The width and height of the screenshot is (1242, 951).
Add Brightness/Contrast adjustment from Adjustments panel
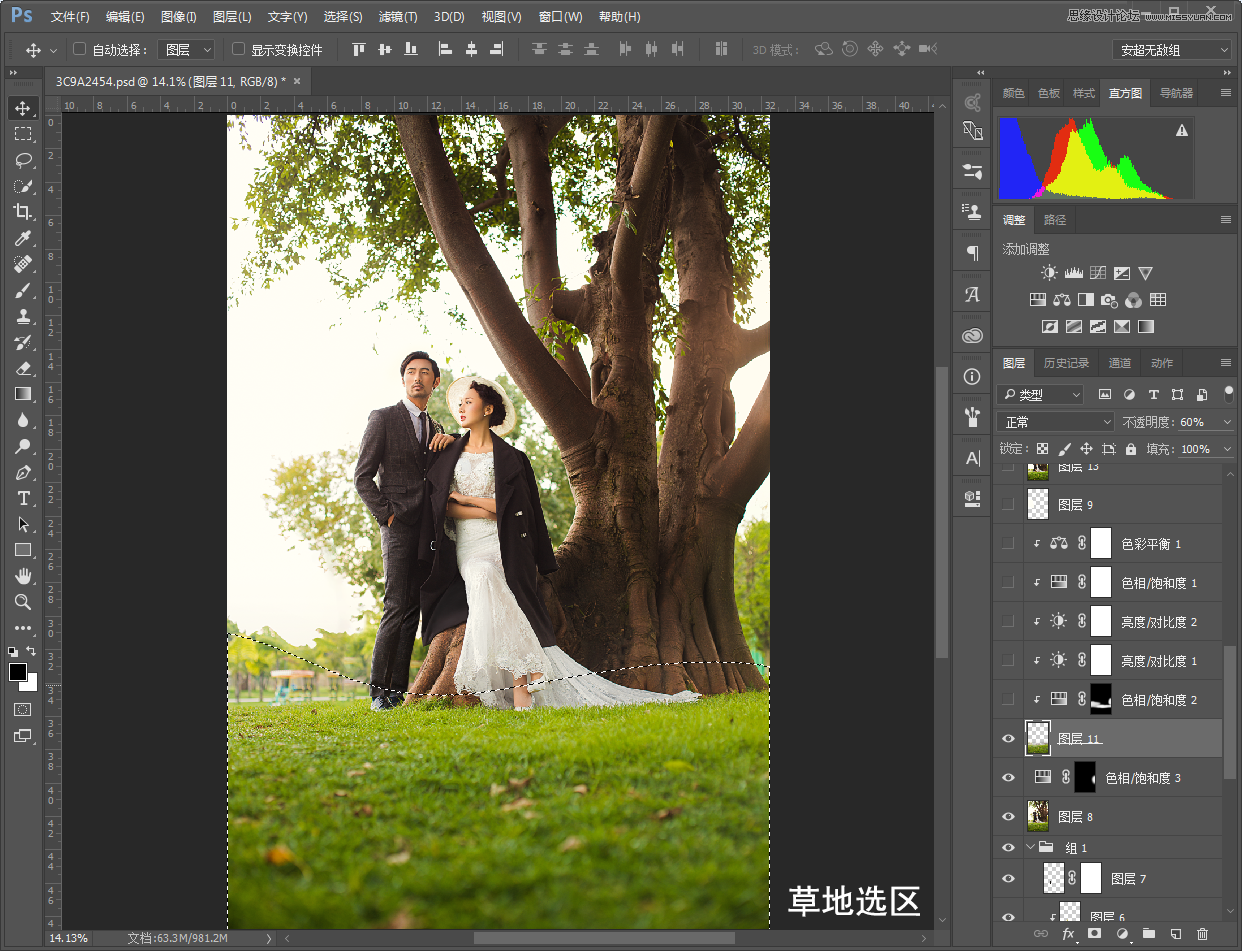tap(1048, 273)
